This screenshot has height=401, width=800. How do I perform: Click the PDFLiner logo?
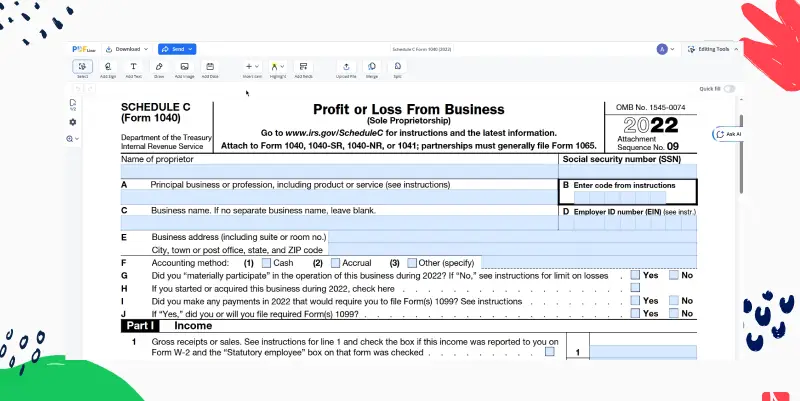84,49
